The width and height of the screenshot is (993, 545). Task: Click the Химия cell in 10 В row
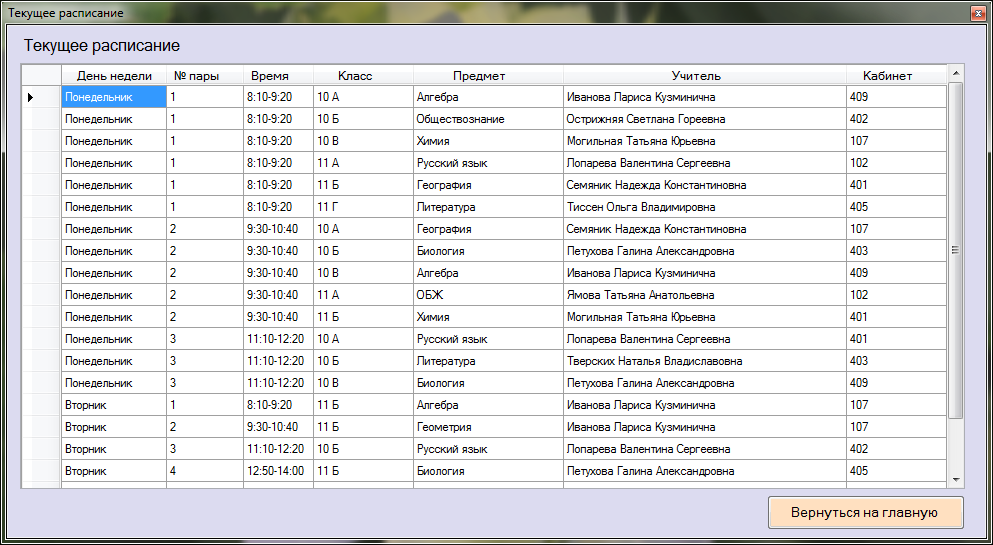coord(488,141)
